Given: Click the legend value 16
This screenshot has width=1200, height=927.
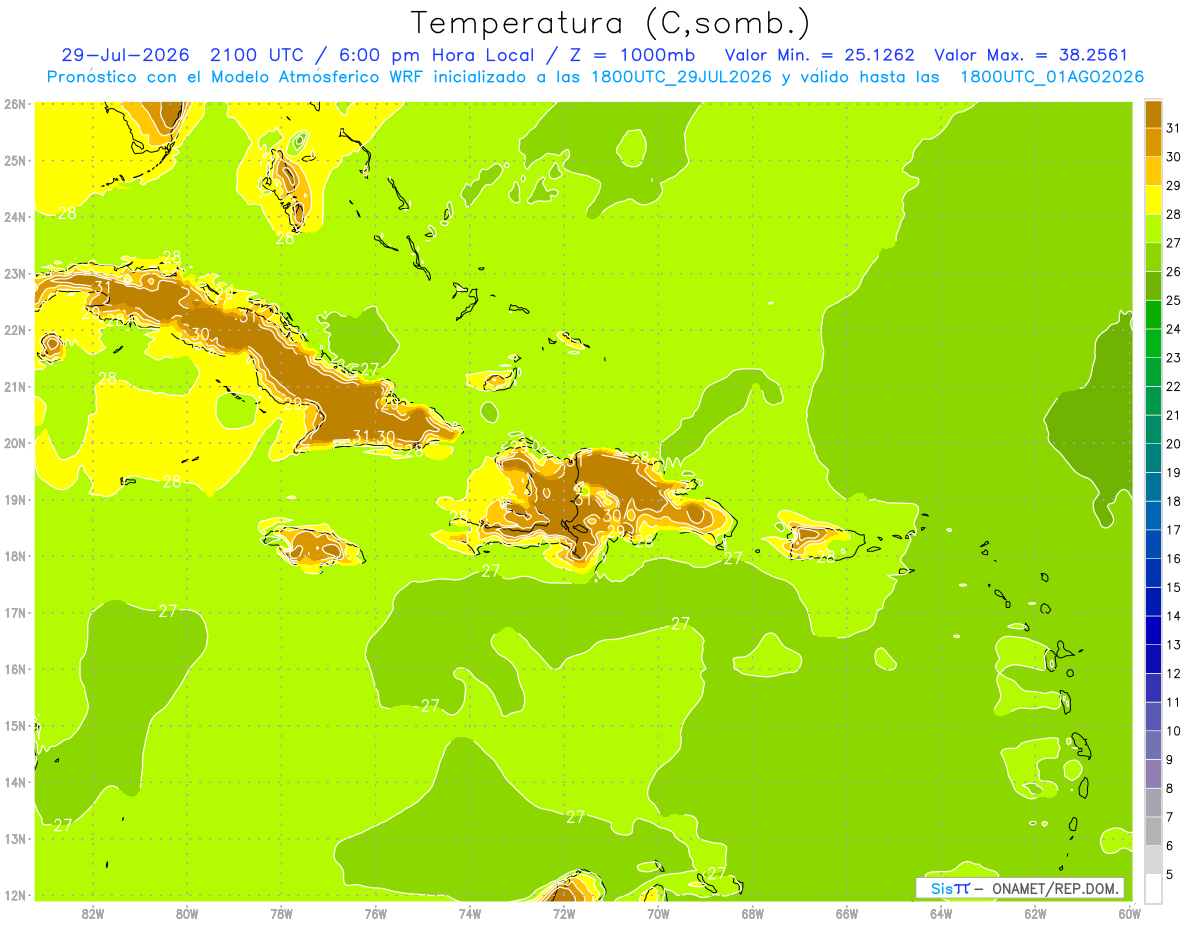Looking at the screenshot, I should 1173,558.
